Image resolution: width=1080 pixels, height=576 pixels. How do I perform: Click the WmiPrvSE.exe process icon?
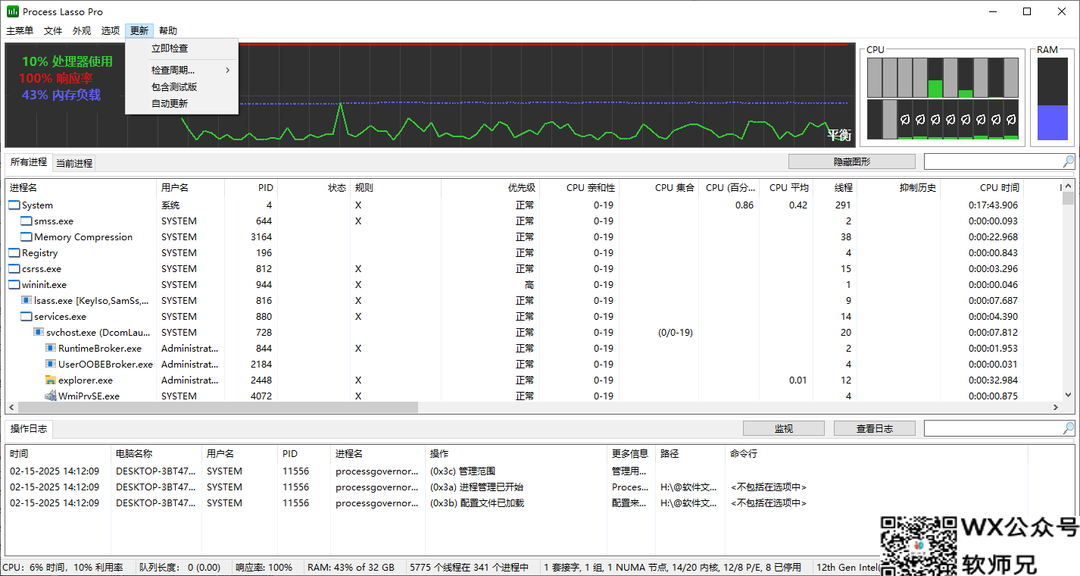(x=50, y=396)
